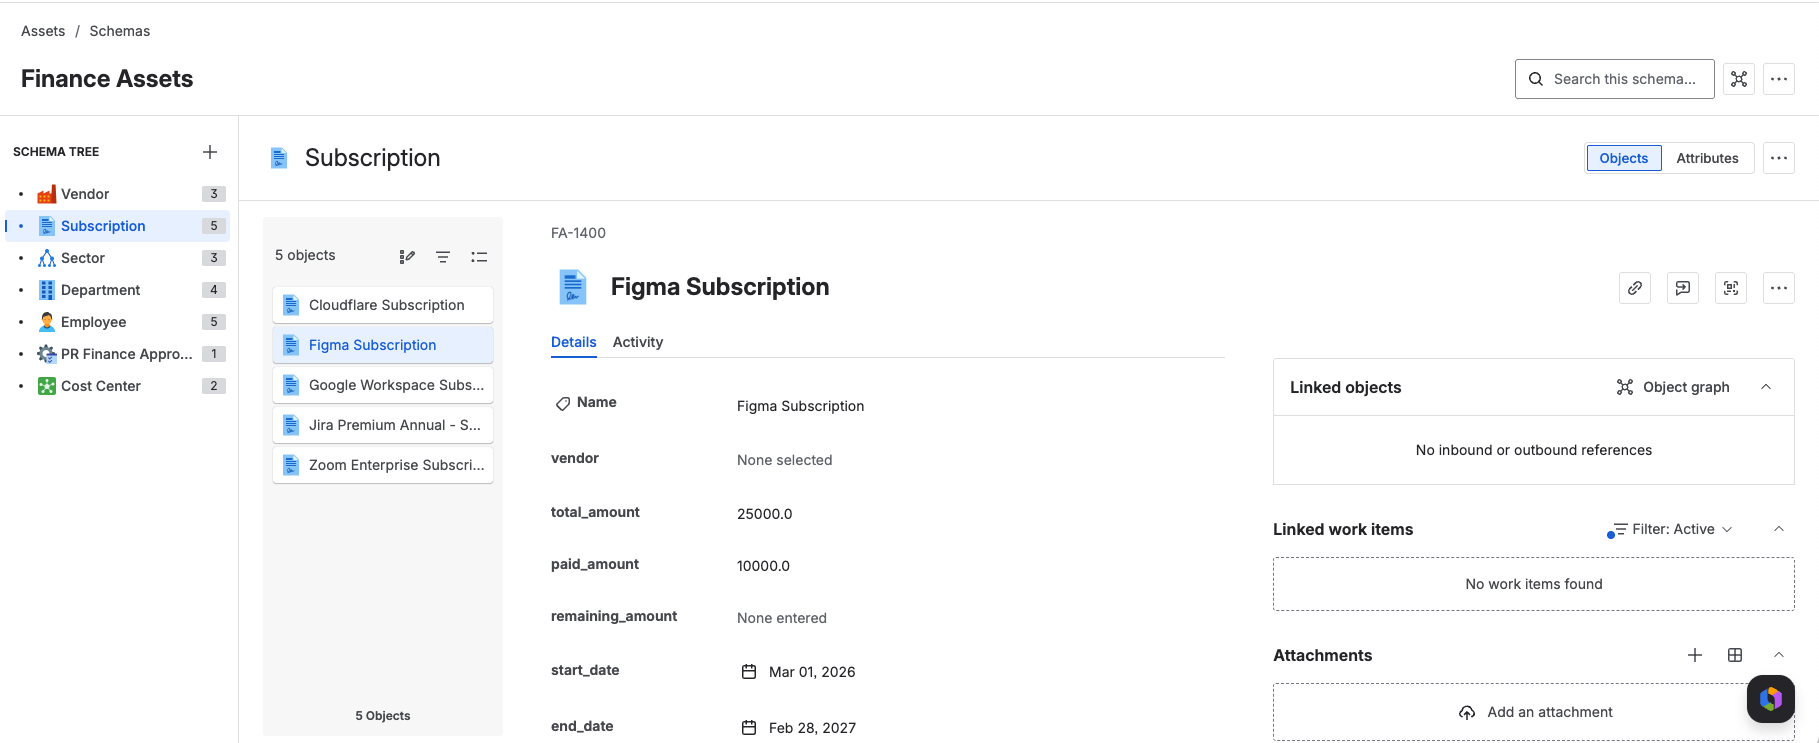
Task: Click the bulk edit objects icon
Action: tap(407, 257)
